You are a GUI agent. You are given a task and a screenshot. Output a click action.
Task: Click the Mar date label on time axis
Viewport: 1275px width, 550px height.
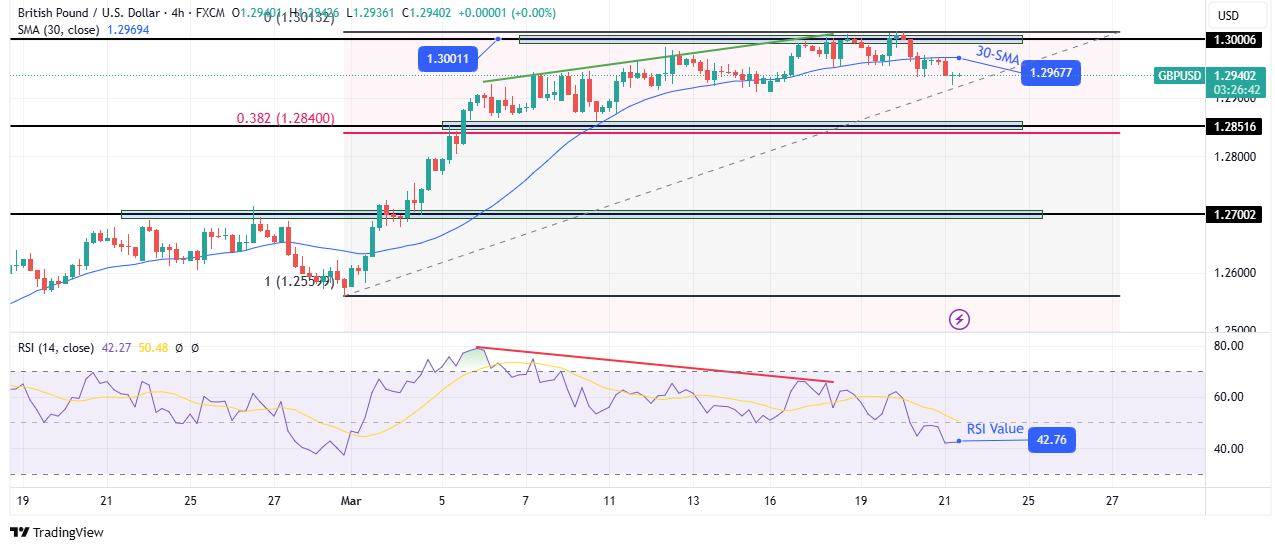coord(345,499)
